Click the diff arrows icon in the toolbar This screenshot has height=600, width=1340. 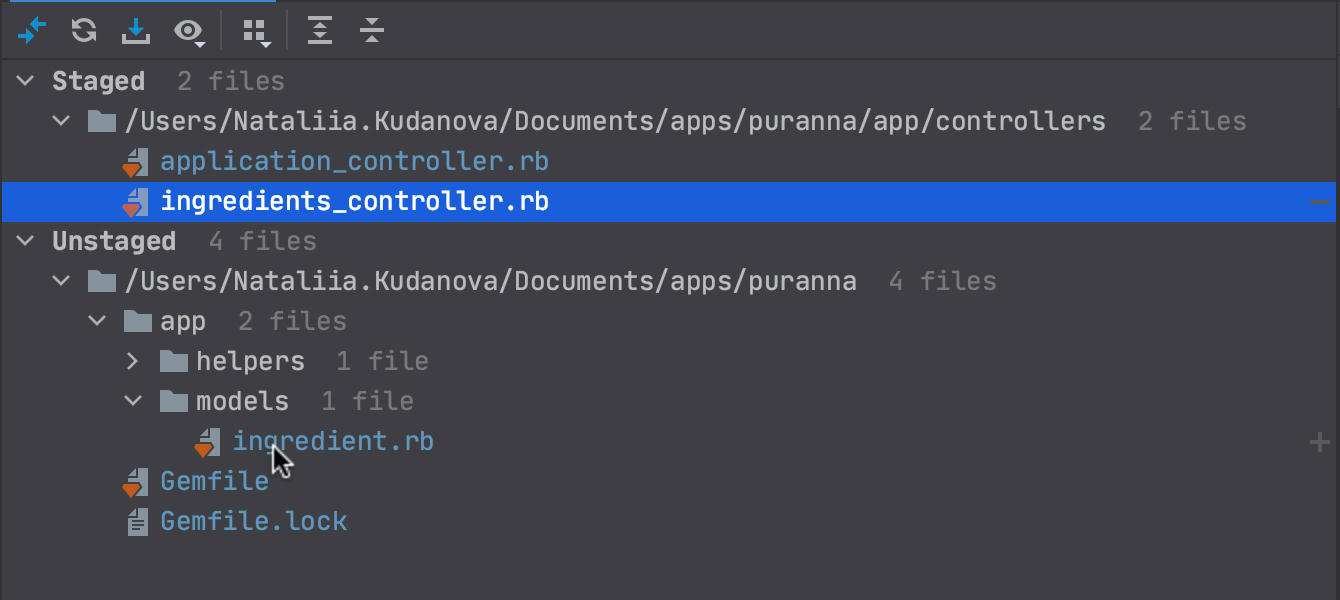click(31, 30)
